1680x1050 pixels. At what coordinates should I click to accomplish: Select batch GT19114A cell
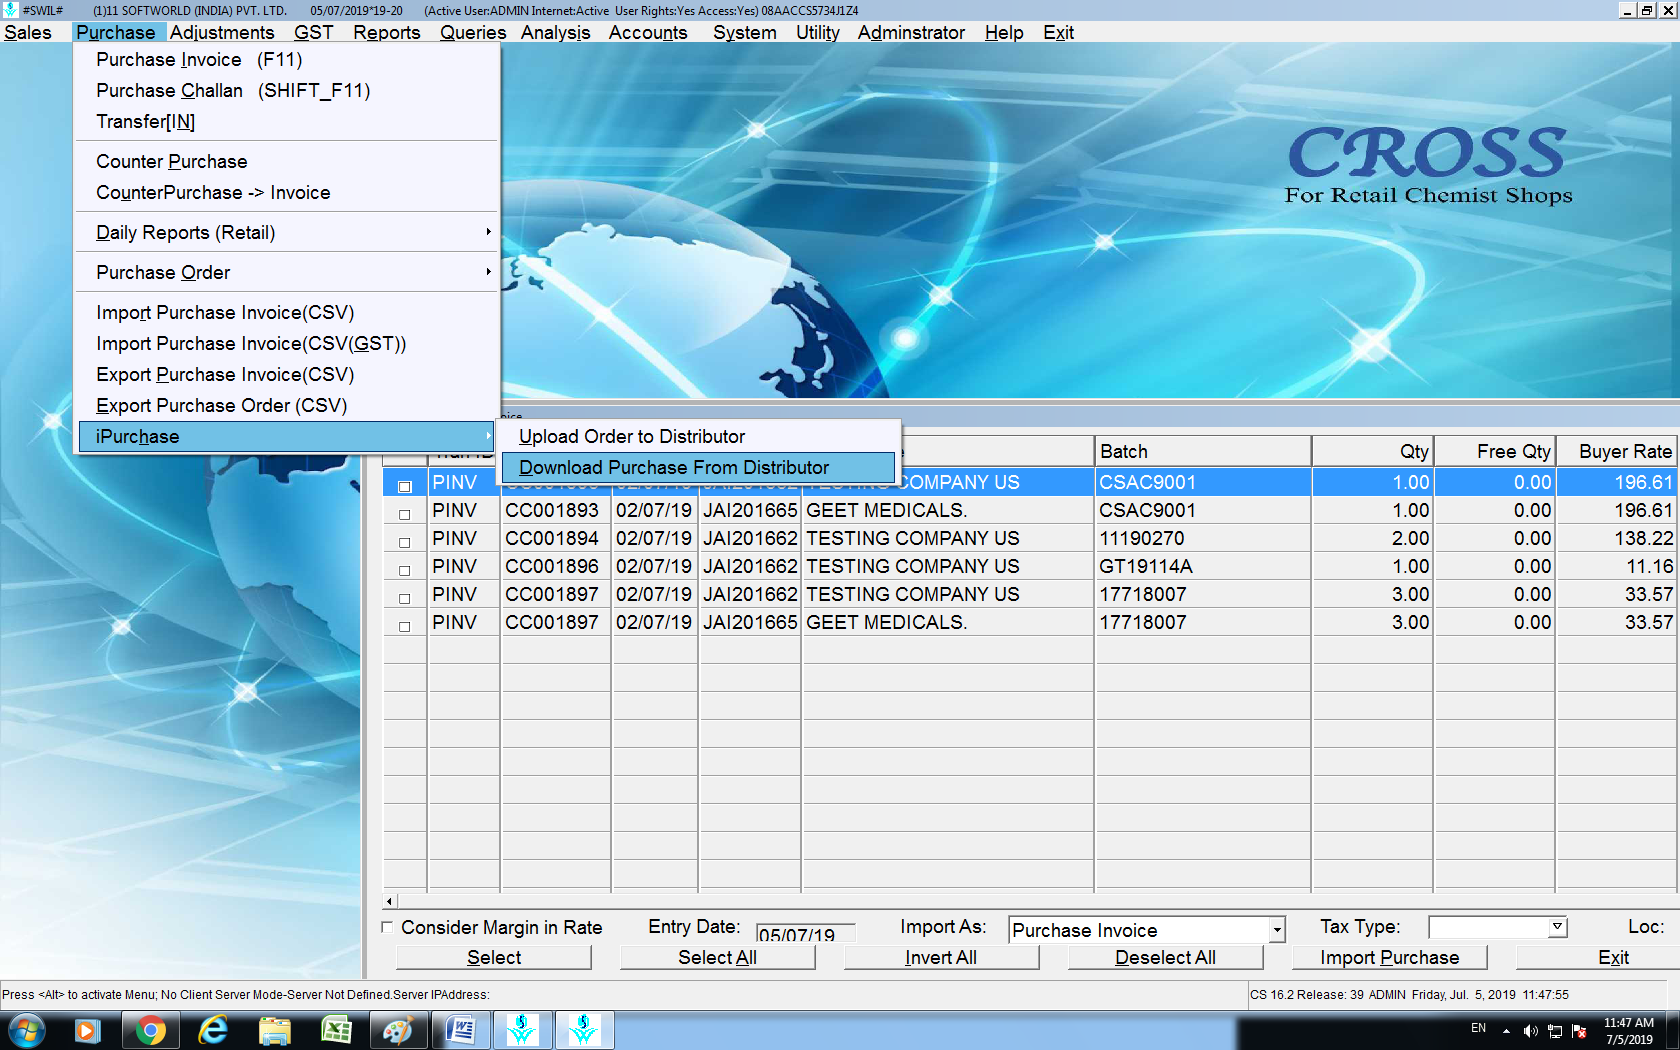click(x=1203, y=566)
